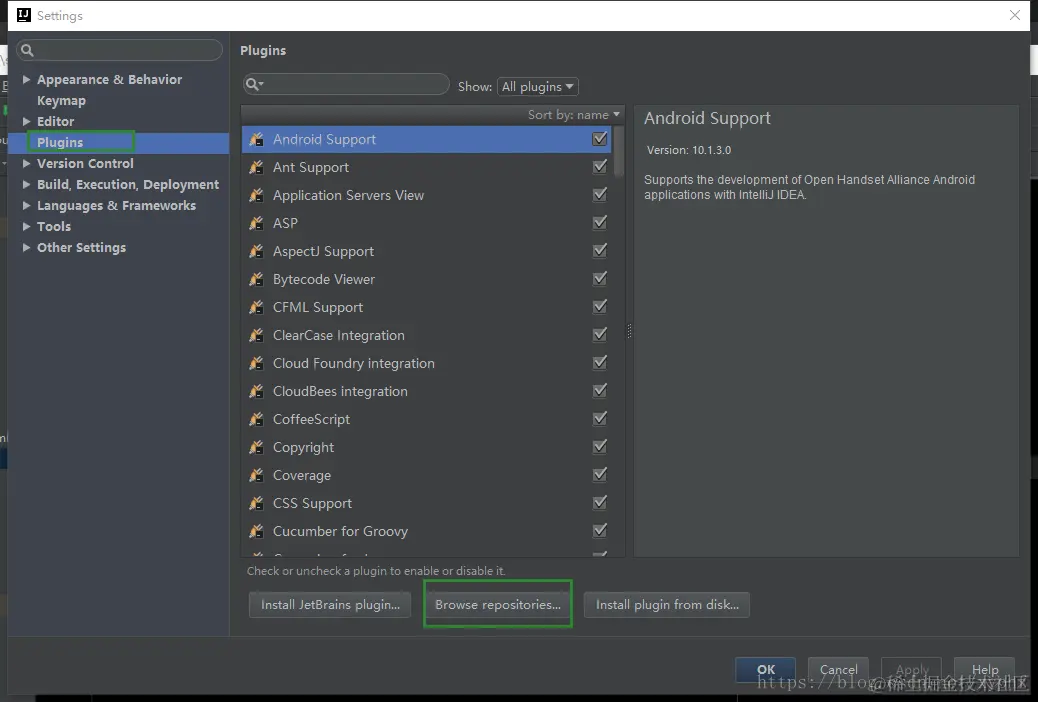Disable the CFML Support checkbox
1038x702 pixels.
600,306
